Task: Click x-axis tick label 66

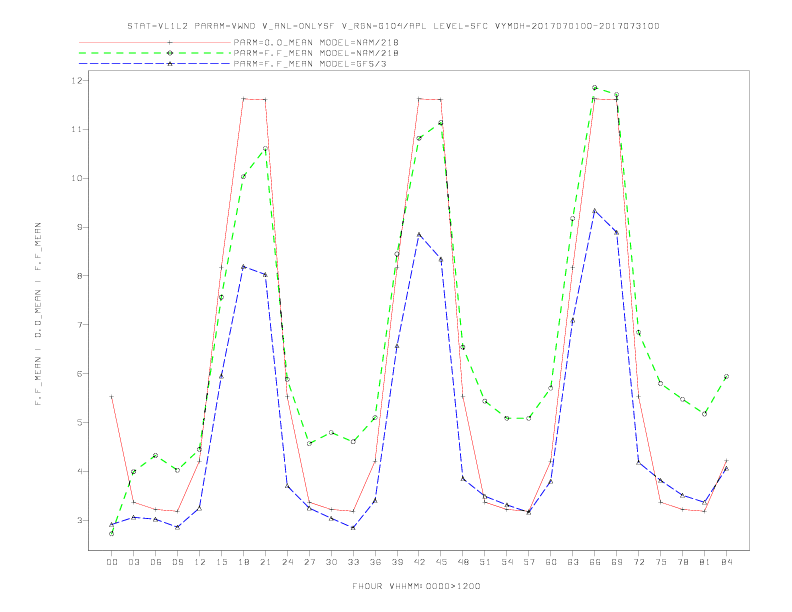Action: click(x=595, y=562)
